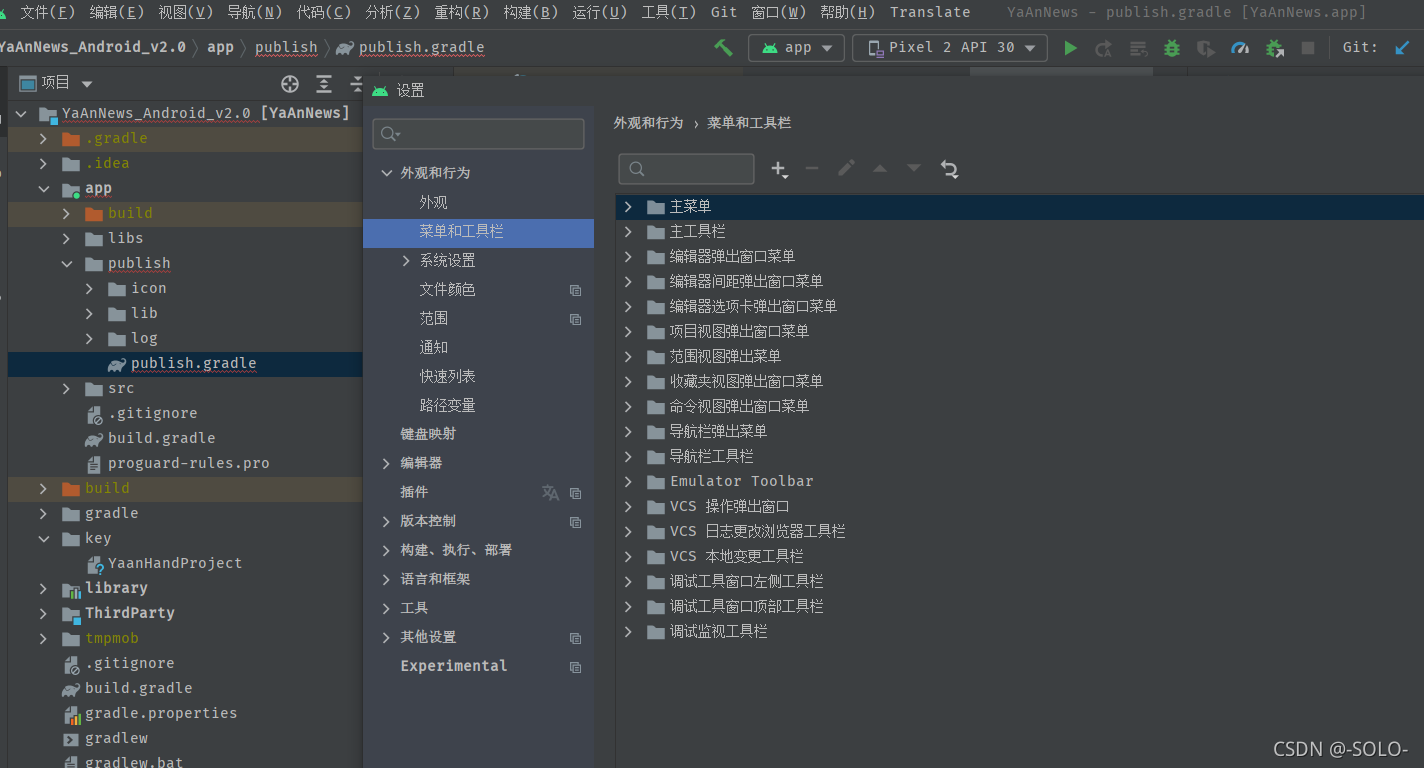
Task: Open the 重构(R) menu
Action: point(462,12)
